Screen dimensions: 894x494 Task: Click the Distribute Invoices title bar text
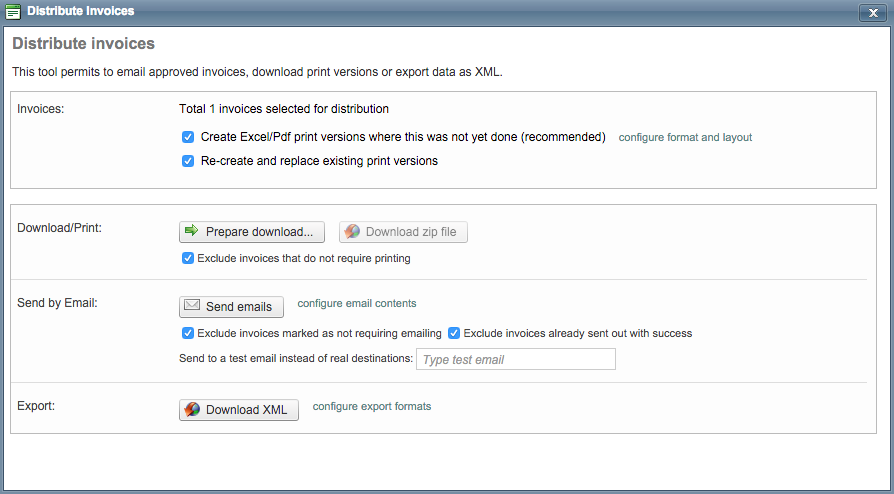tap(81, 11)
